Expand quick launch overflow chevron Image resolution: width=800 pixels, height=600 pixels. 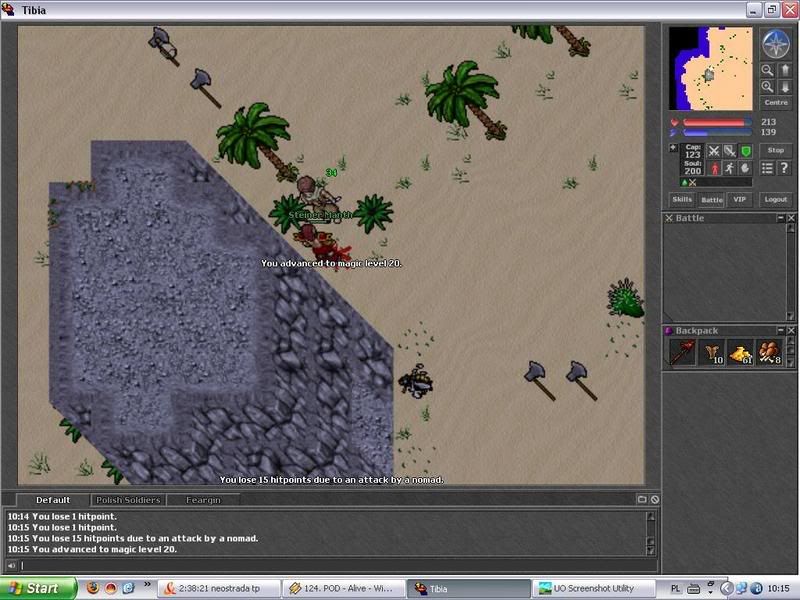[147, 584]
